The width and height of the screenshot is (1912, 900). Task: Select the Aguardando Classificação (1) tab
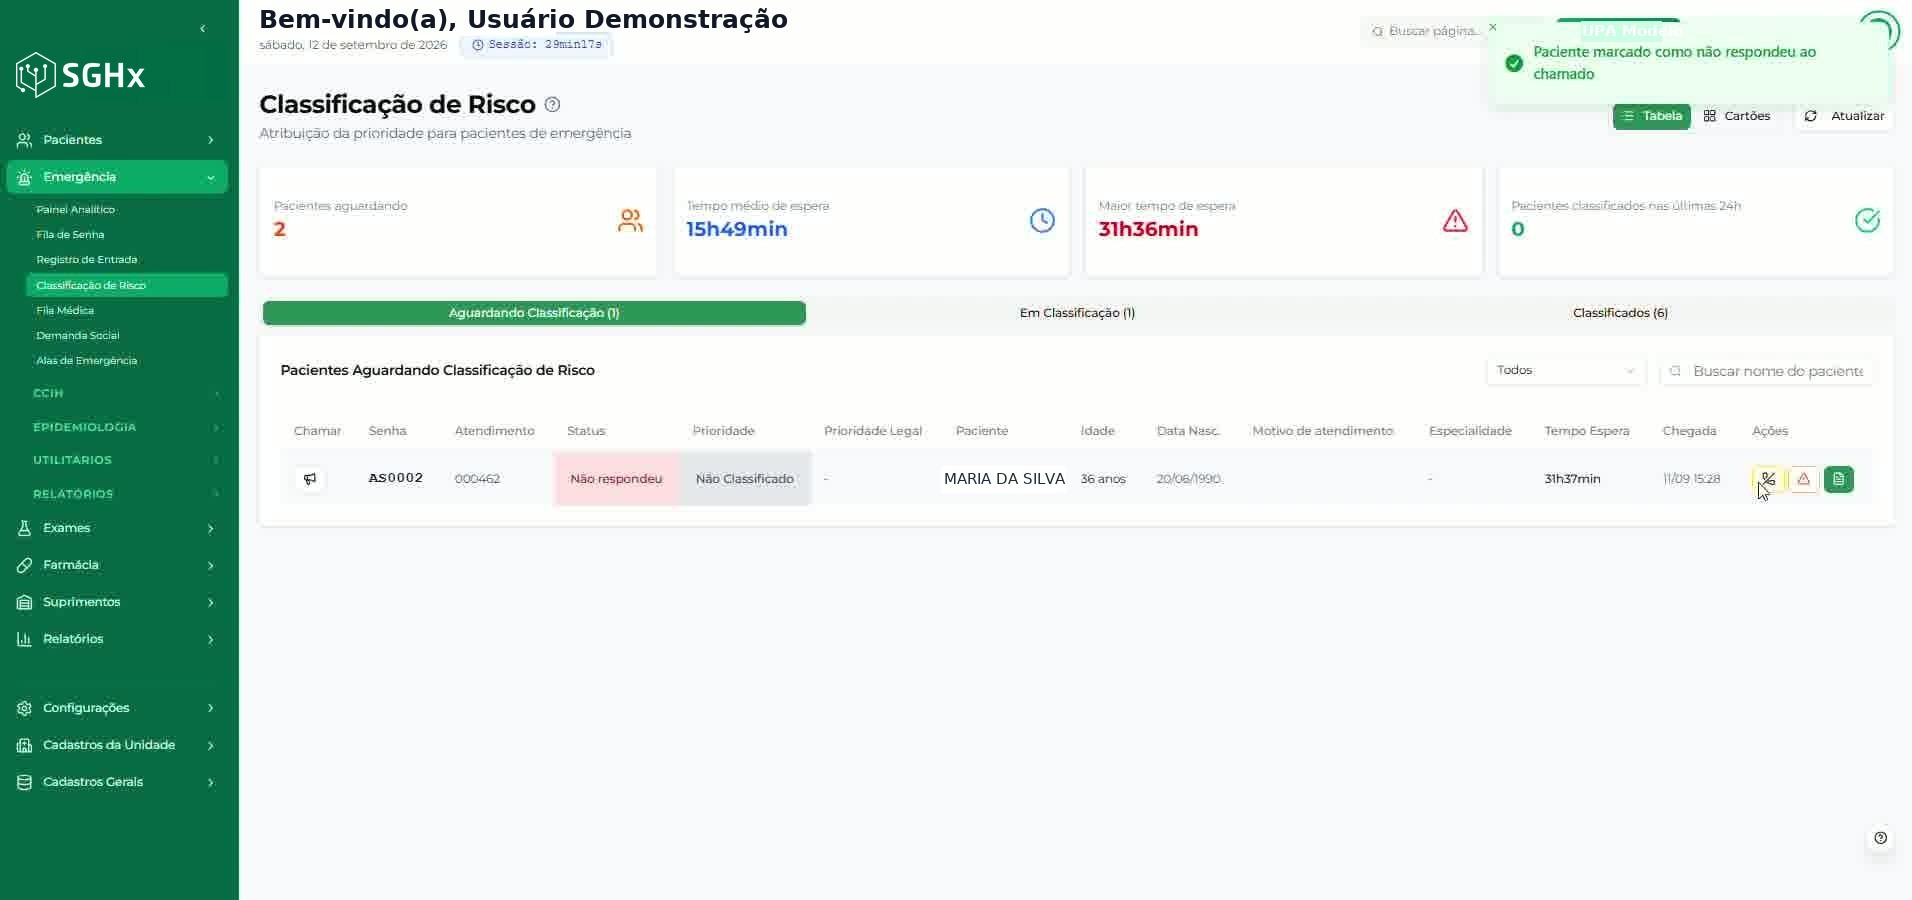534,313
